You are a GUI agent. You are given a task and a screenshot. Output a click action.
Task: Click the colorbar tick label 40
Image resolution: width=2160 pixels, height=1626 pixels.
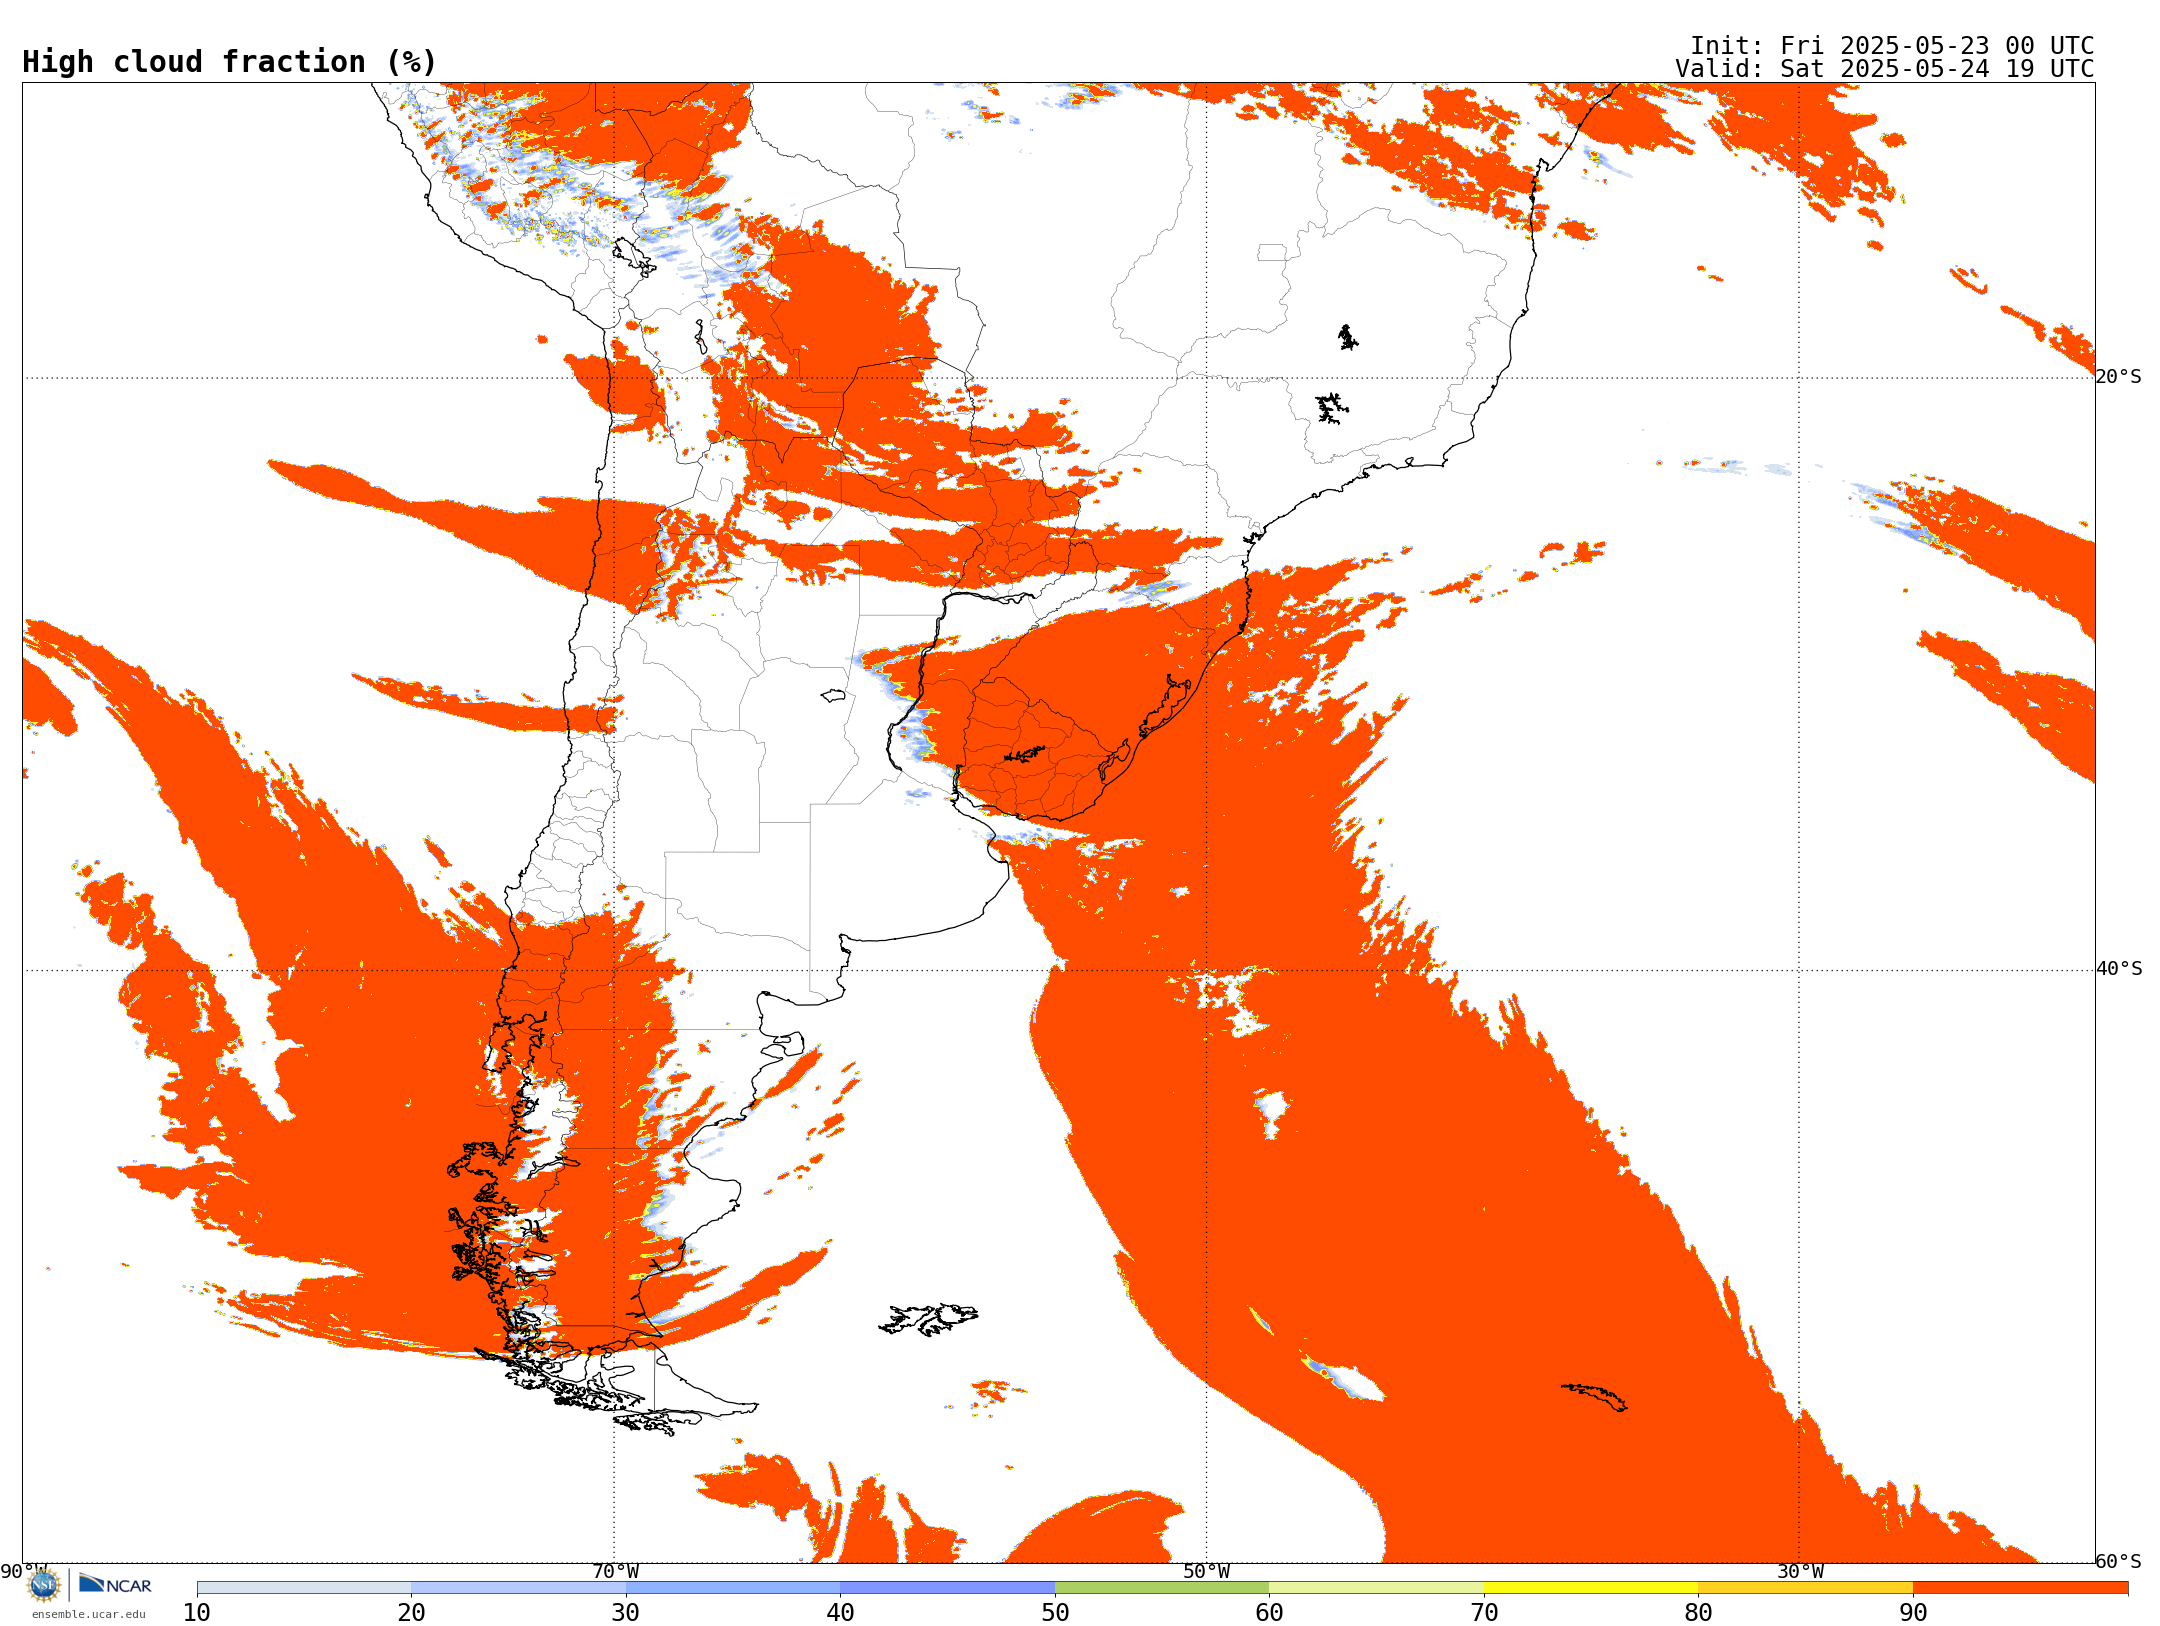(840, 1613)
